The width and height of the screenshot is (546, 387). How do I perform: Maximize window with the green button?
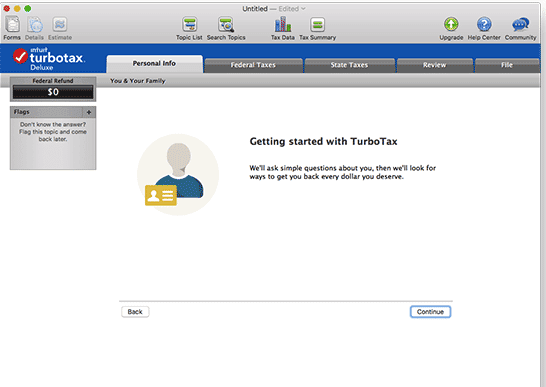[28, 8]
